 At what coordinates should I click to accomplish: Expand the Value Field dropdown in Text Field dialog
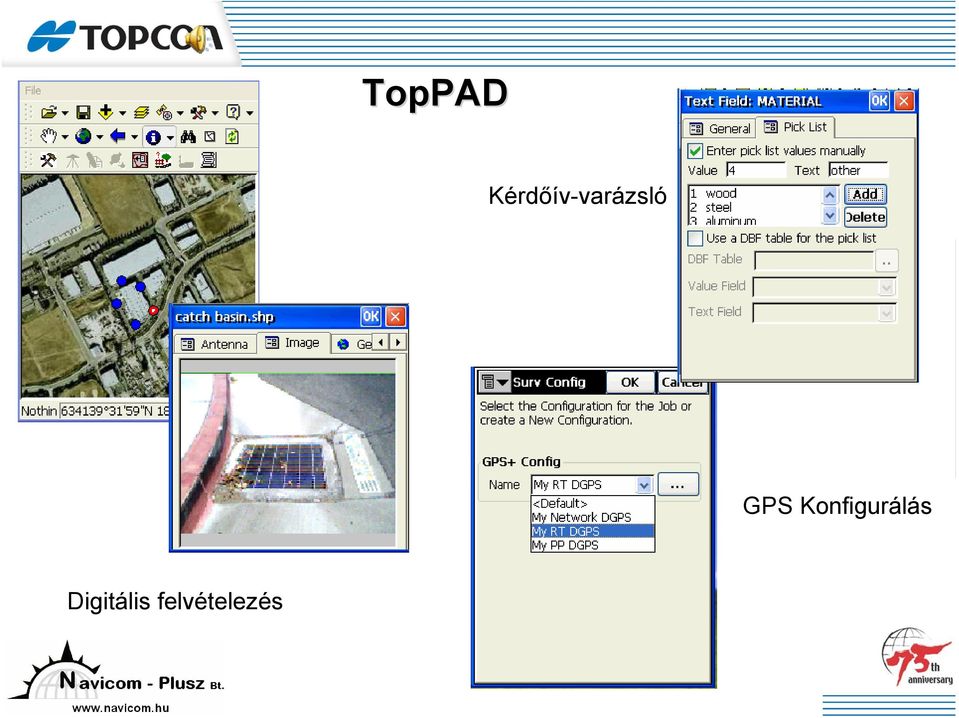886,286
